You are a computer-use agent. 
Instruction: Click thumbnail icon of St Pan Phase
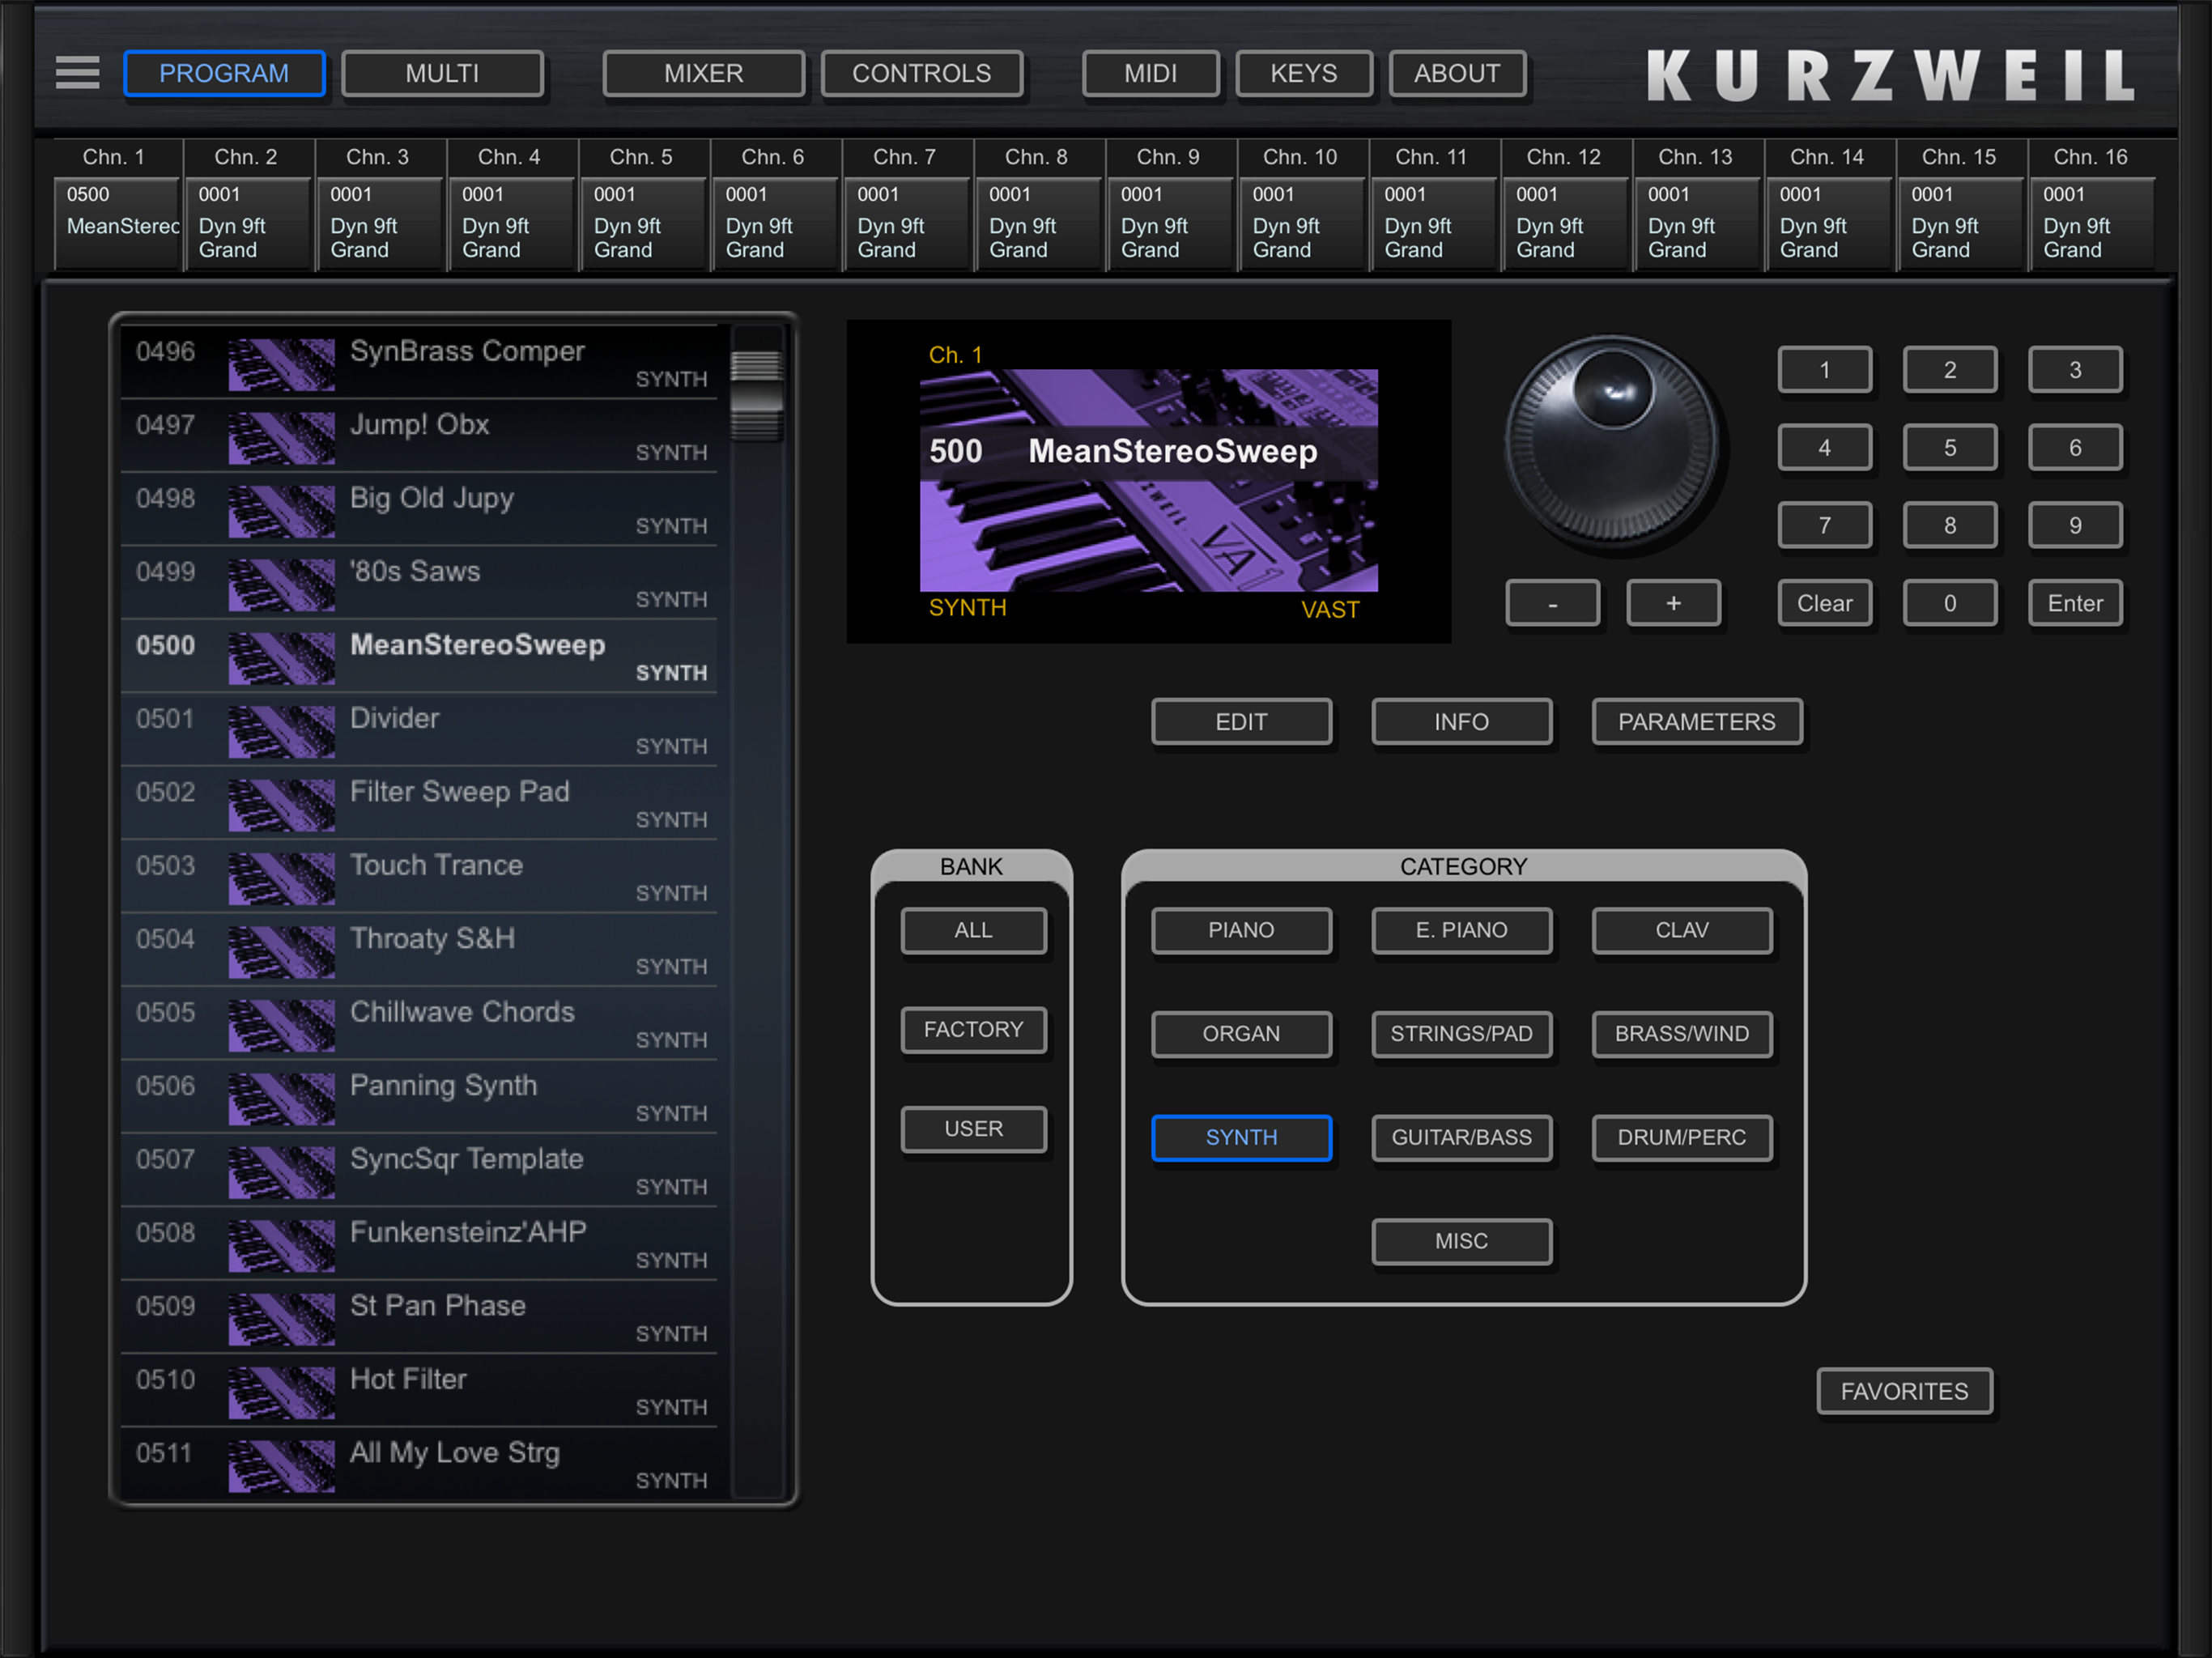(x=281, y=1319)
